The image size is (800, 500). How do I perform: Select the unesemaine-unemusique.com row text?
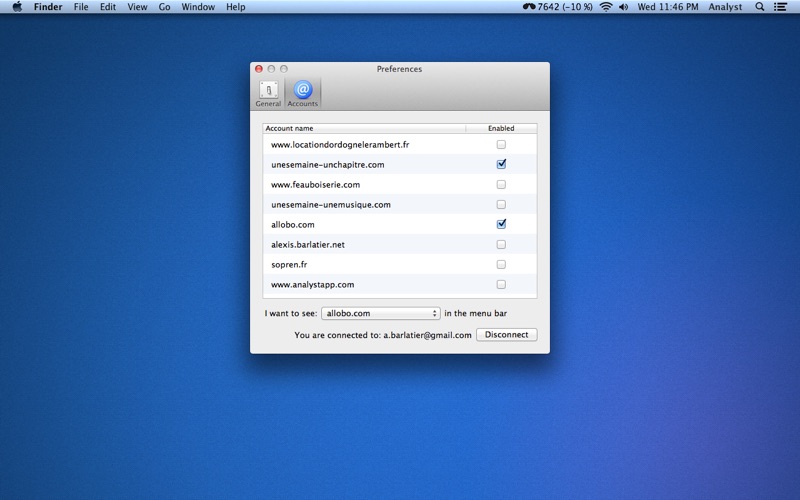coord(331,205)
